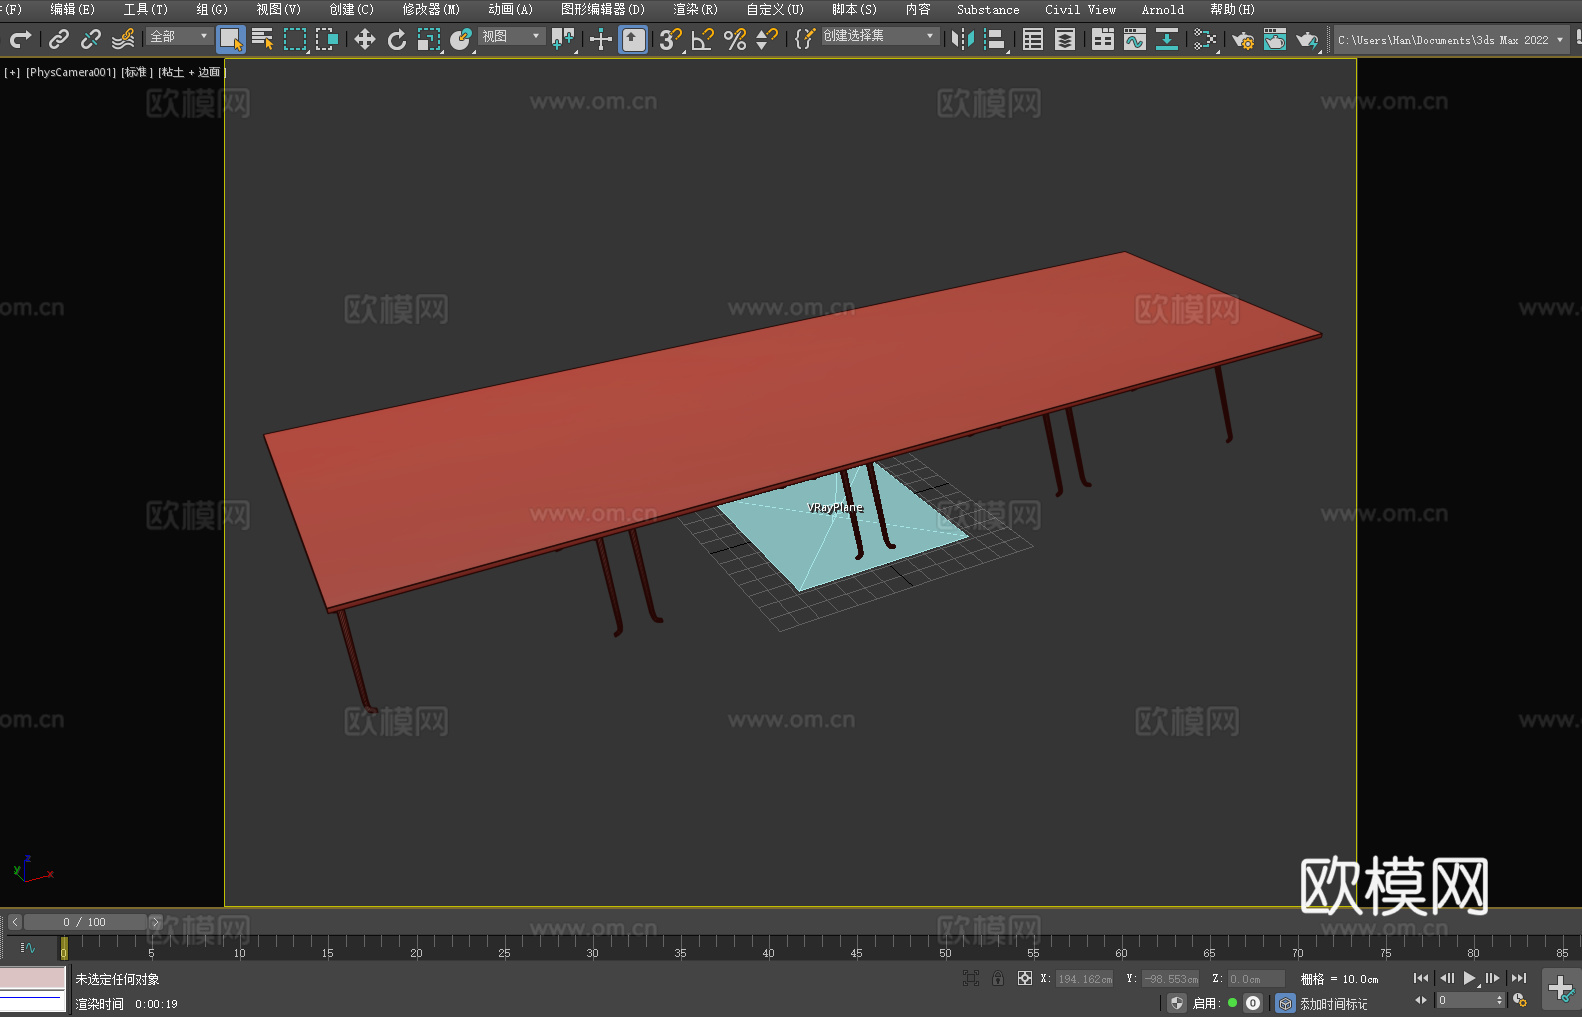
Task: Click the Play Animation button
Action: pyautogui.click(x=1469, y=978)
